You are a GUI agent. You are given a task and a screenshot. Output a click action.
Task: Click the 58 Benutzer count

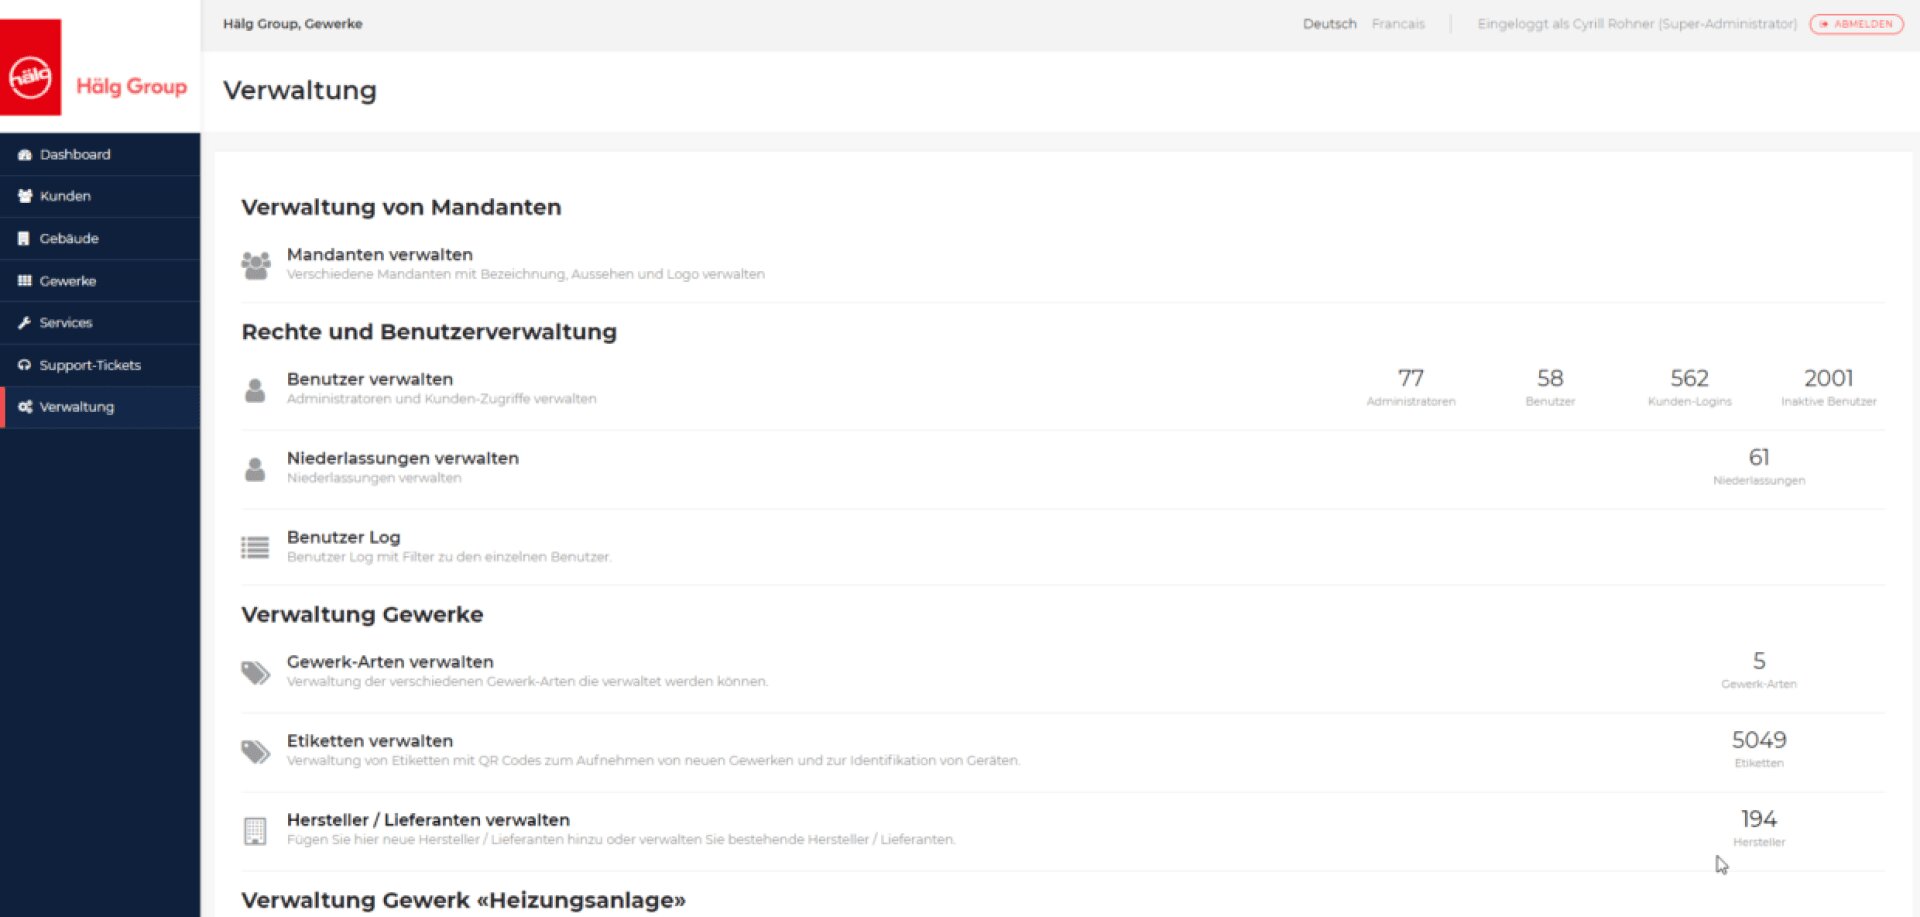[x=1550, y=387]
